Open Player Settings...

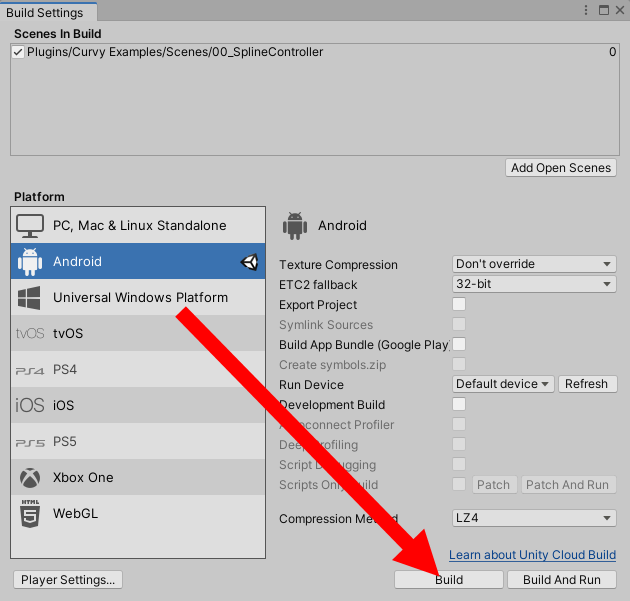tap(68, 580)
